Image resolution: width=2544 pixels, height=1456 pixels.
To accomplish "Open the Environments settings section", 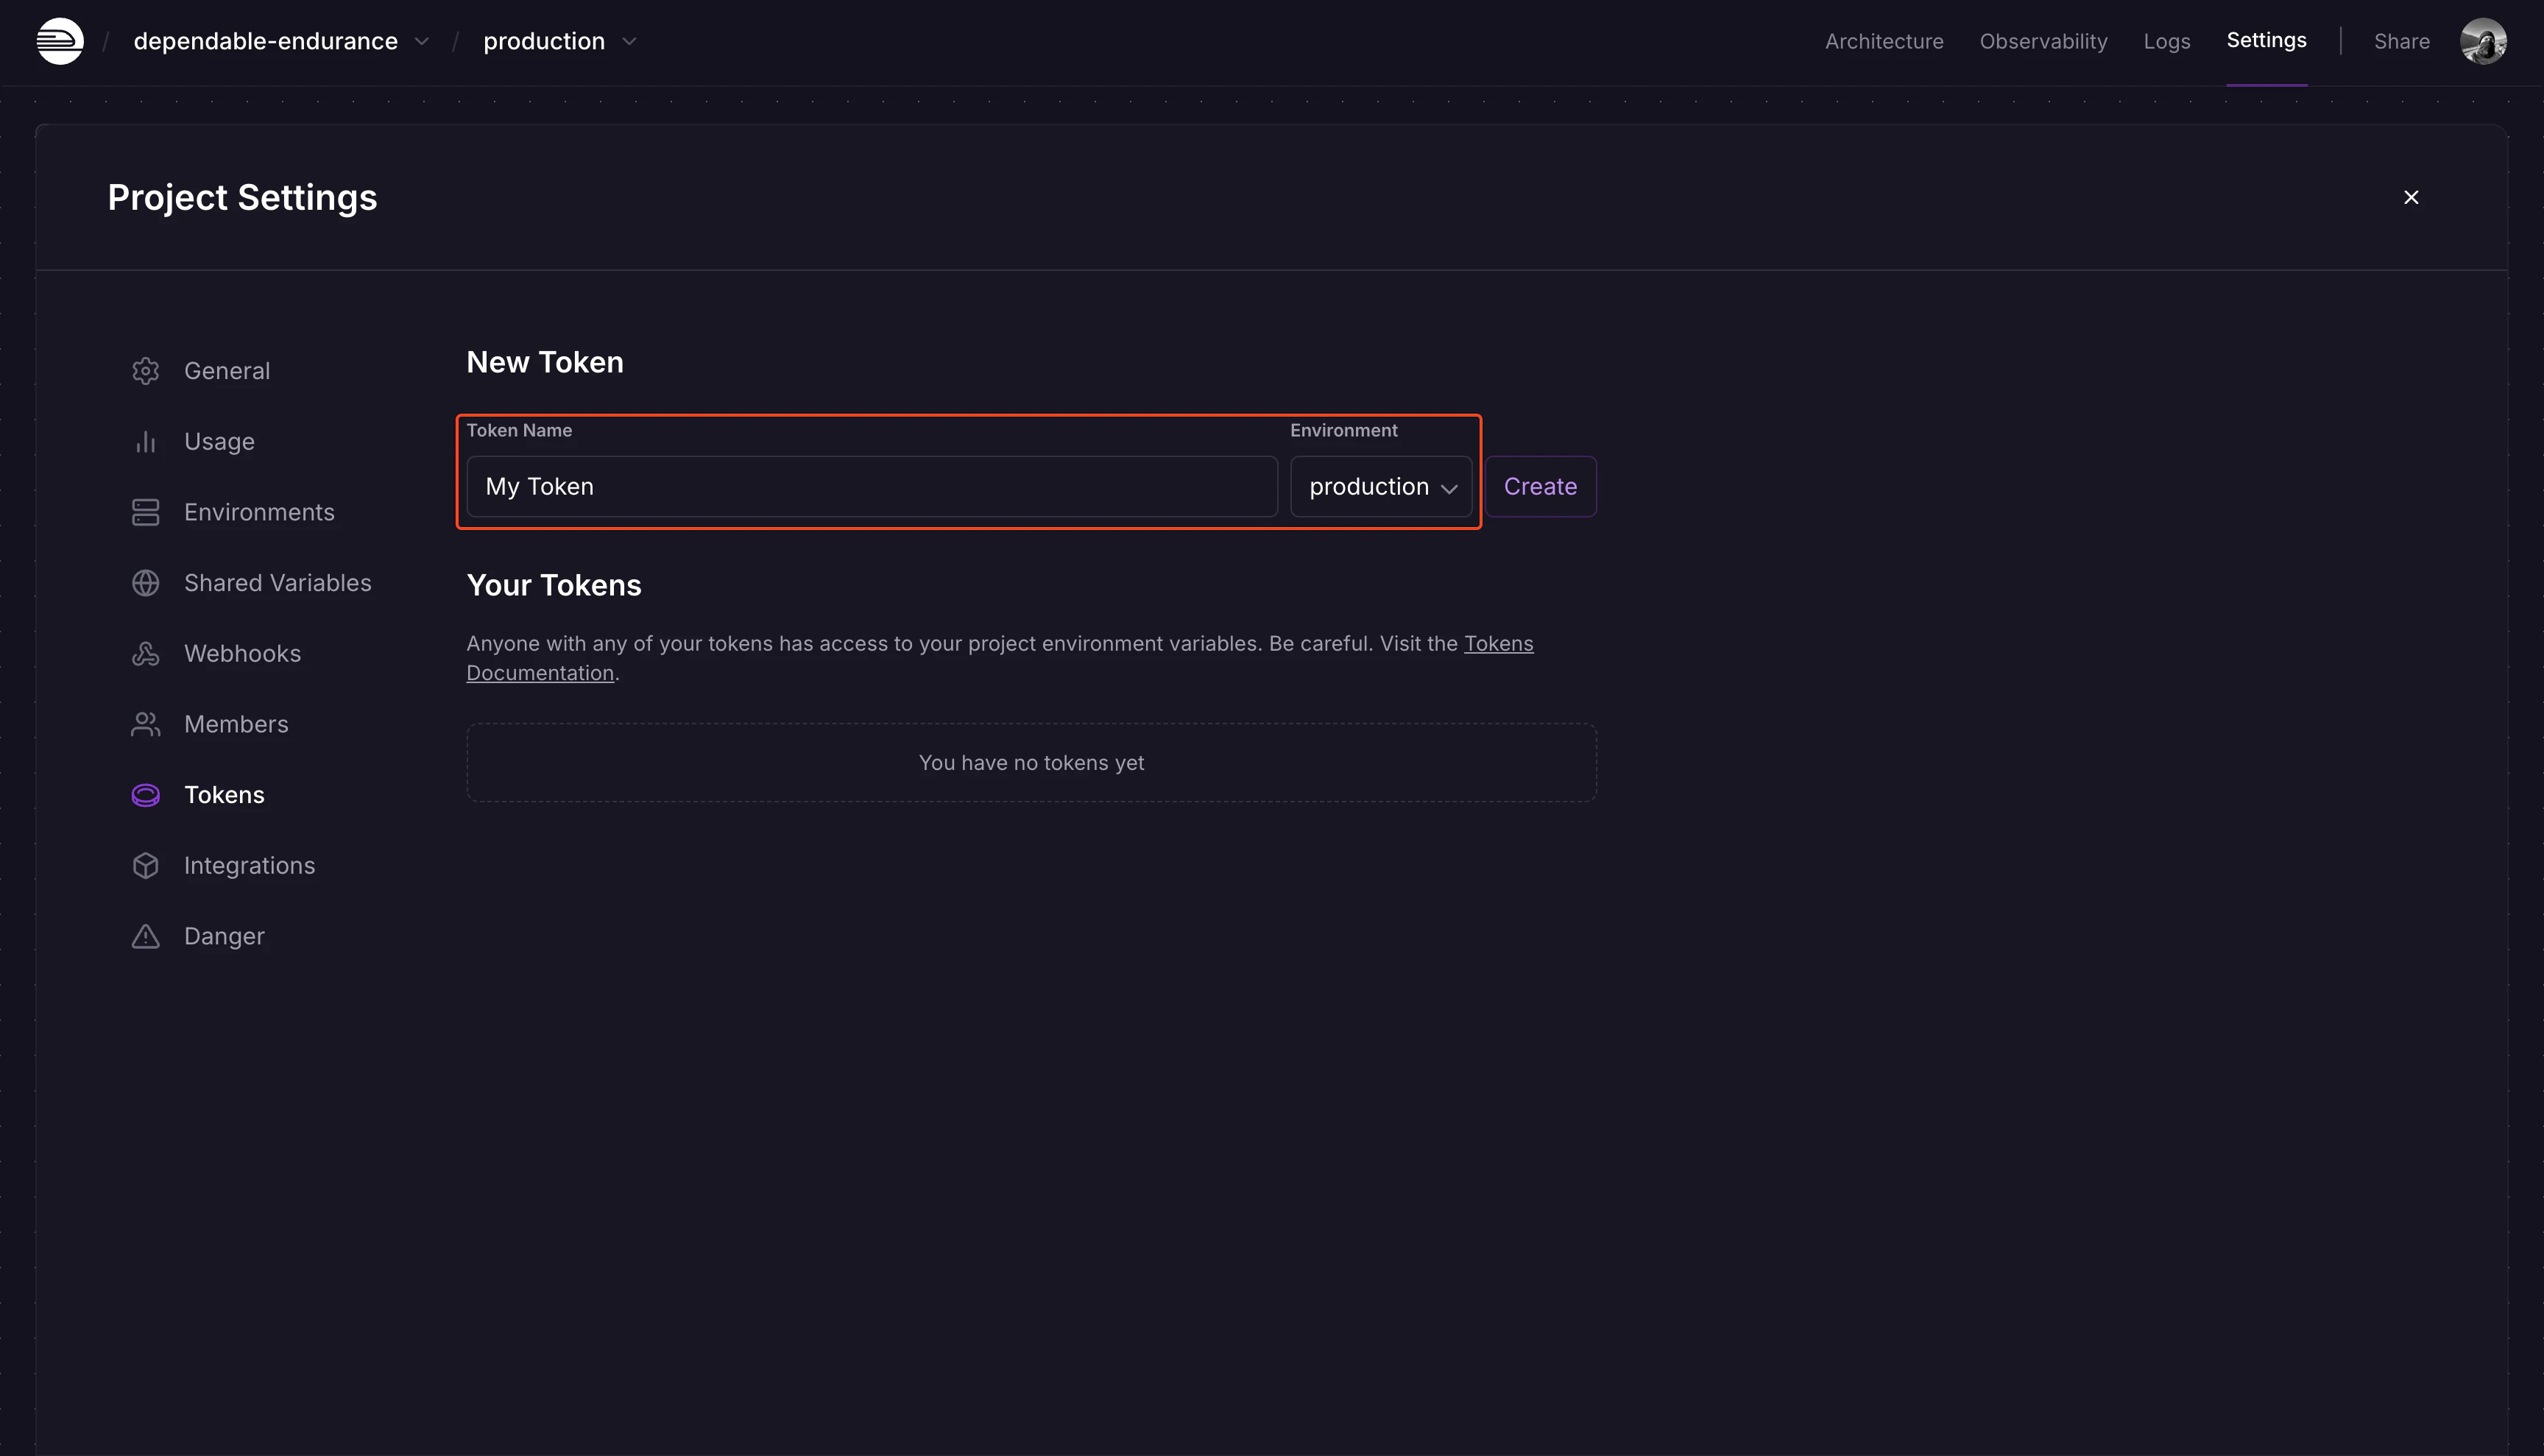I will tap(259, 512).
